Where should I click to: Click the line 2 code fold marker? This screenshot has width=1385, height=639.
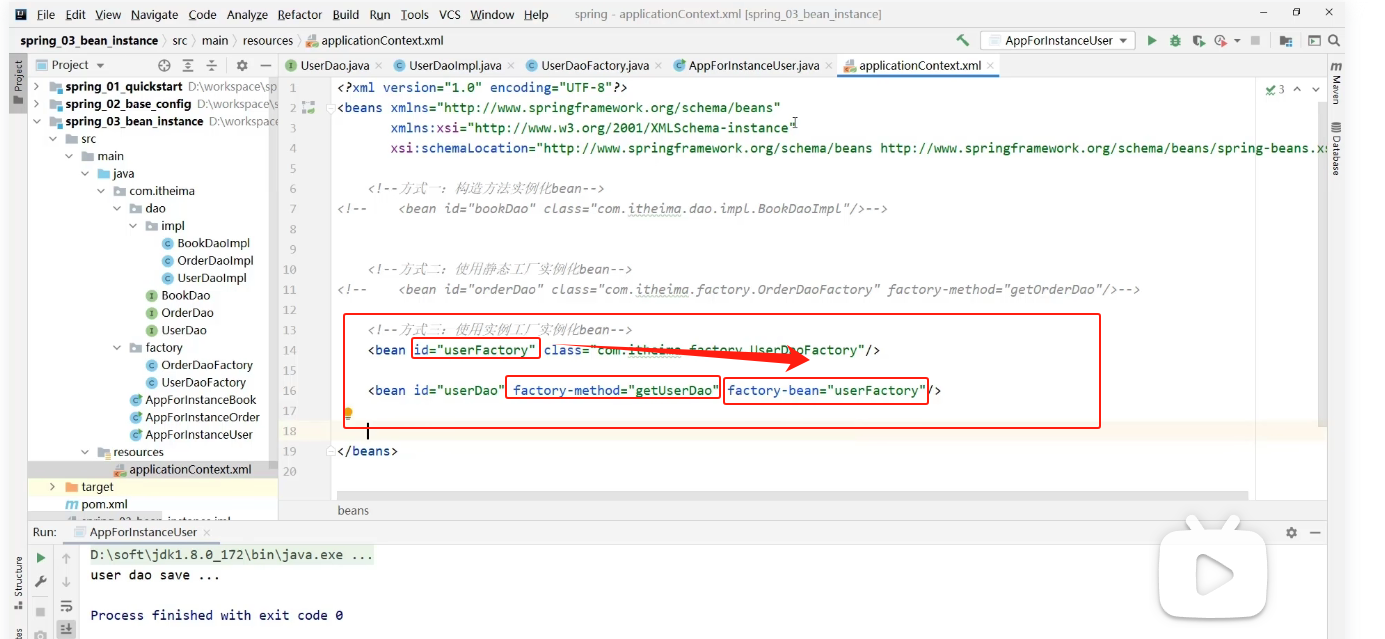point(332,108)
